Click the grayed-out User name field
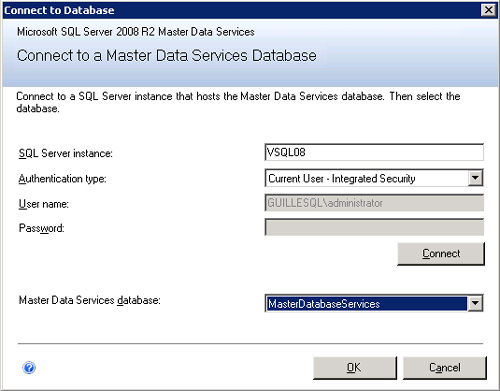The width and height of the screenshot is (500, 391). click(x=374, y=203)
